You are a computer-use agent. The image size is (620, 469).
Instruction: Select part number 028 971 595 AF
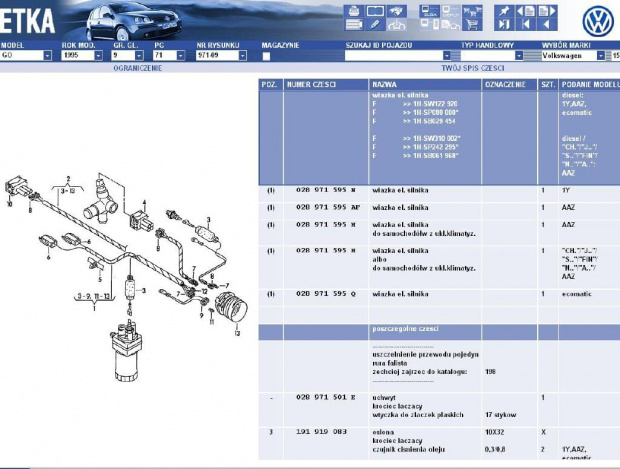328,208
